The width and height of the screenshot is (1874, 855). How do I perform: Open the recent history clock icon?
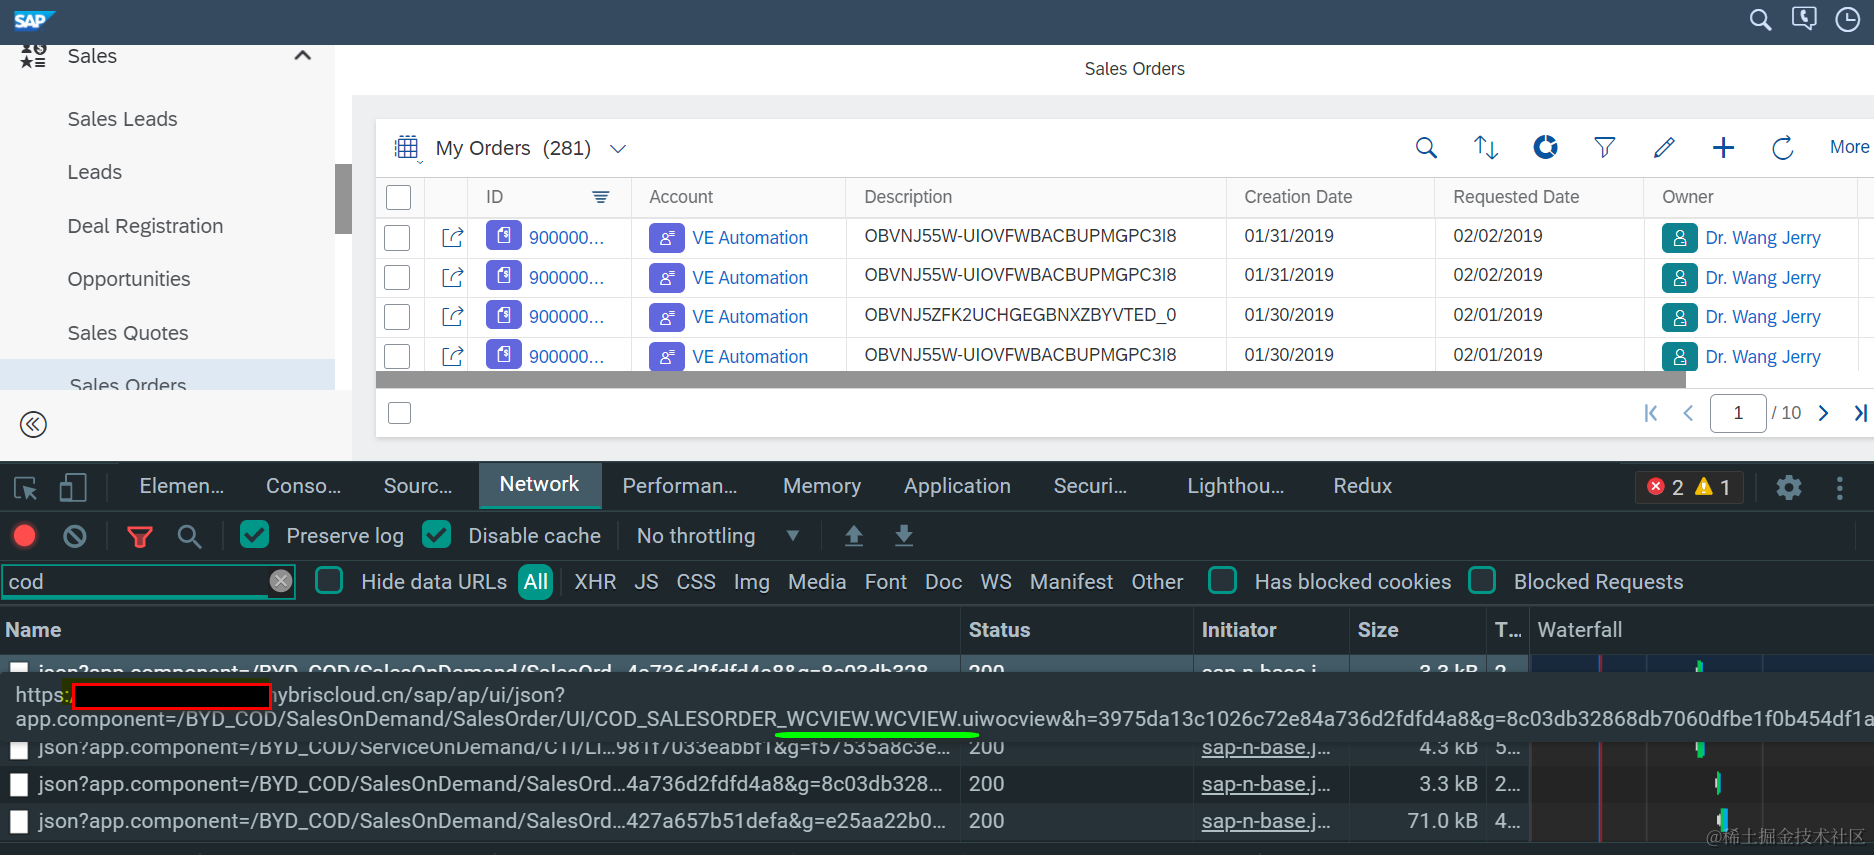pos(1848,20)
